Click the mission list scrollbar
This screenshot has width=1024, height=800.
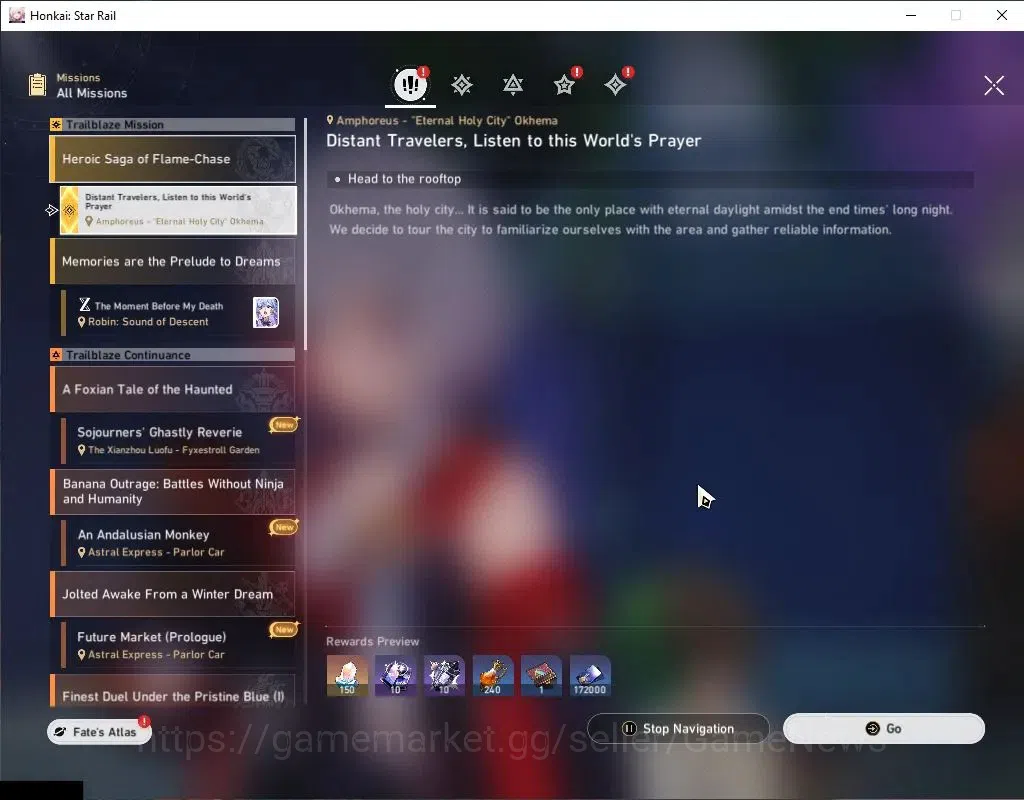[x=305, y=234]
